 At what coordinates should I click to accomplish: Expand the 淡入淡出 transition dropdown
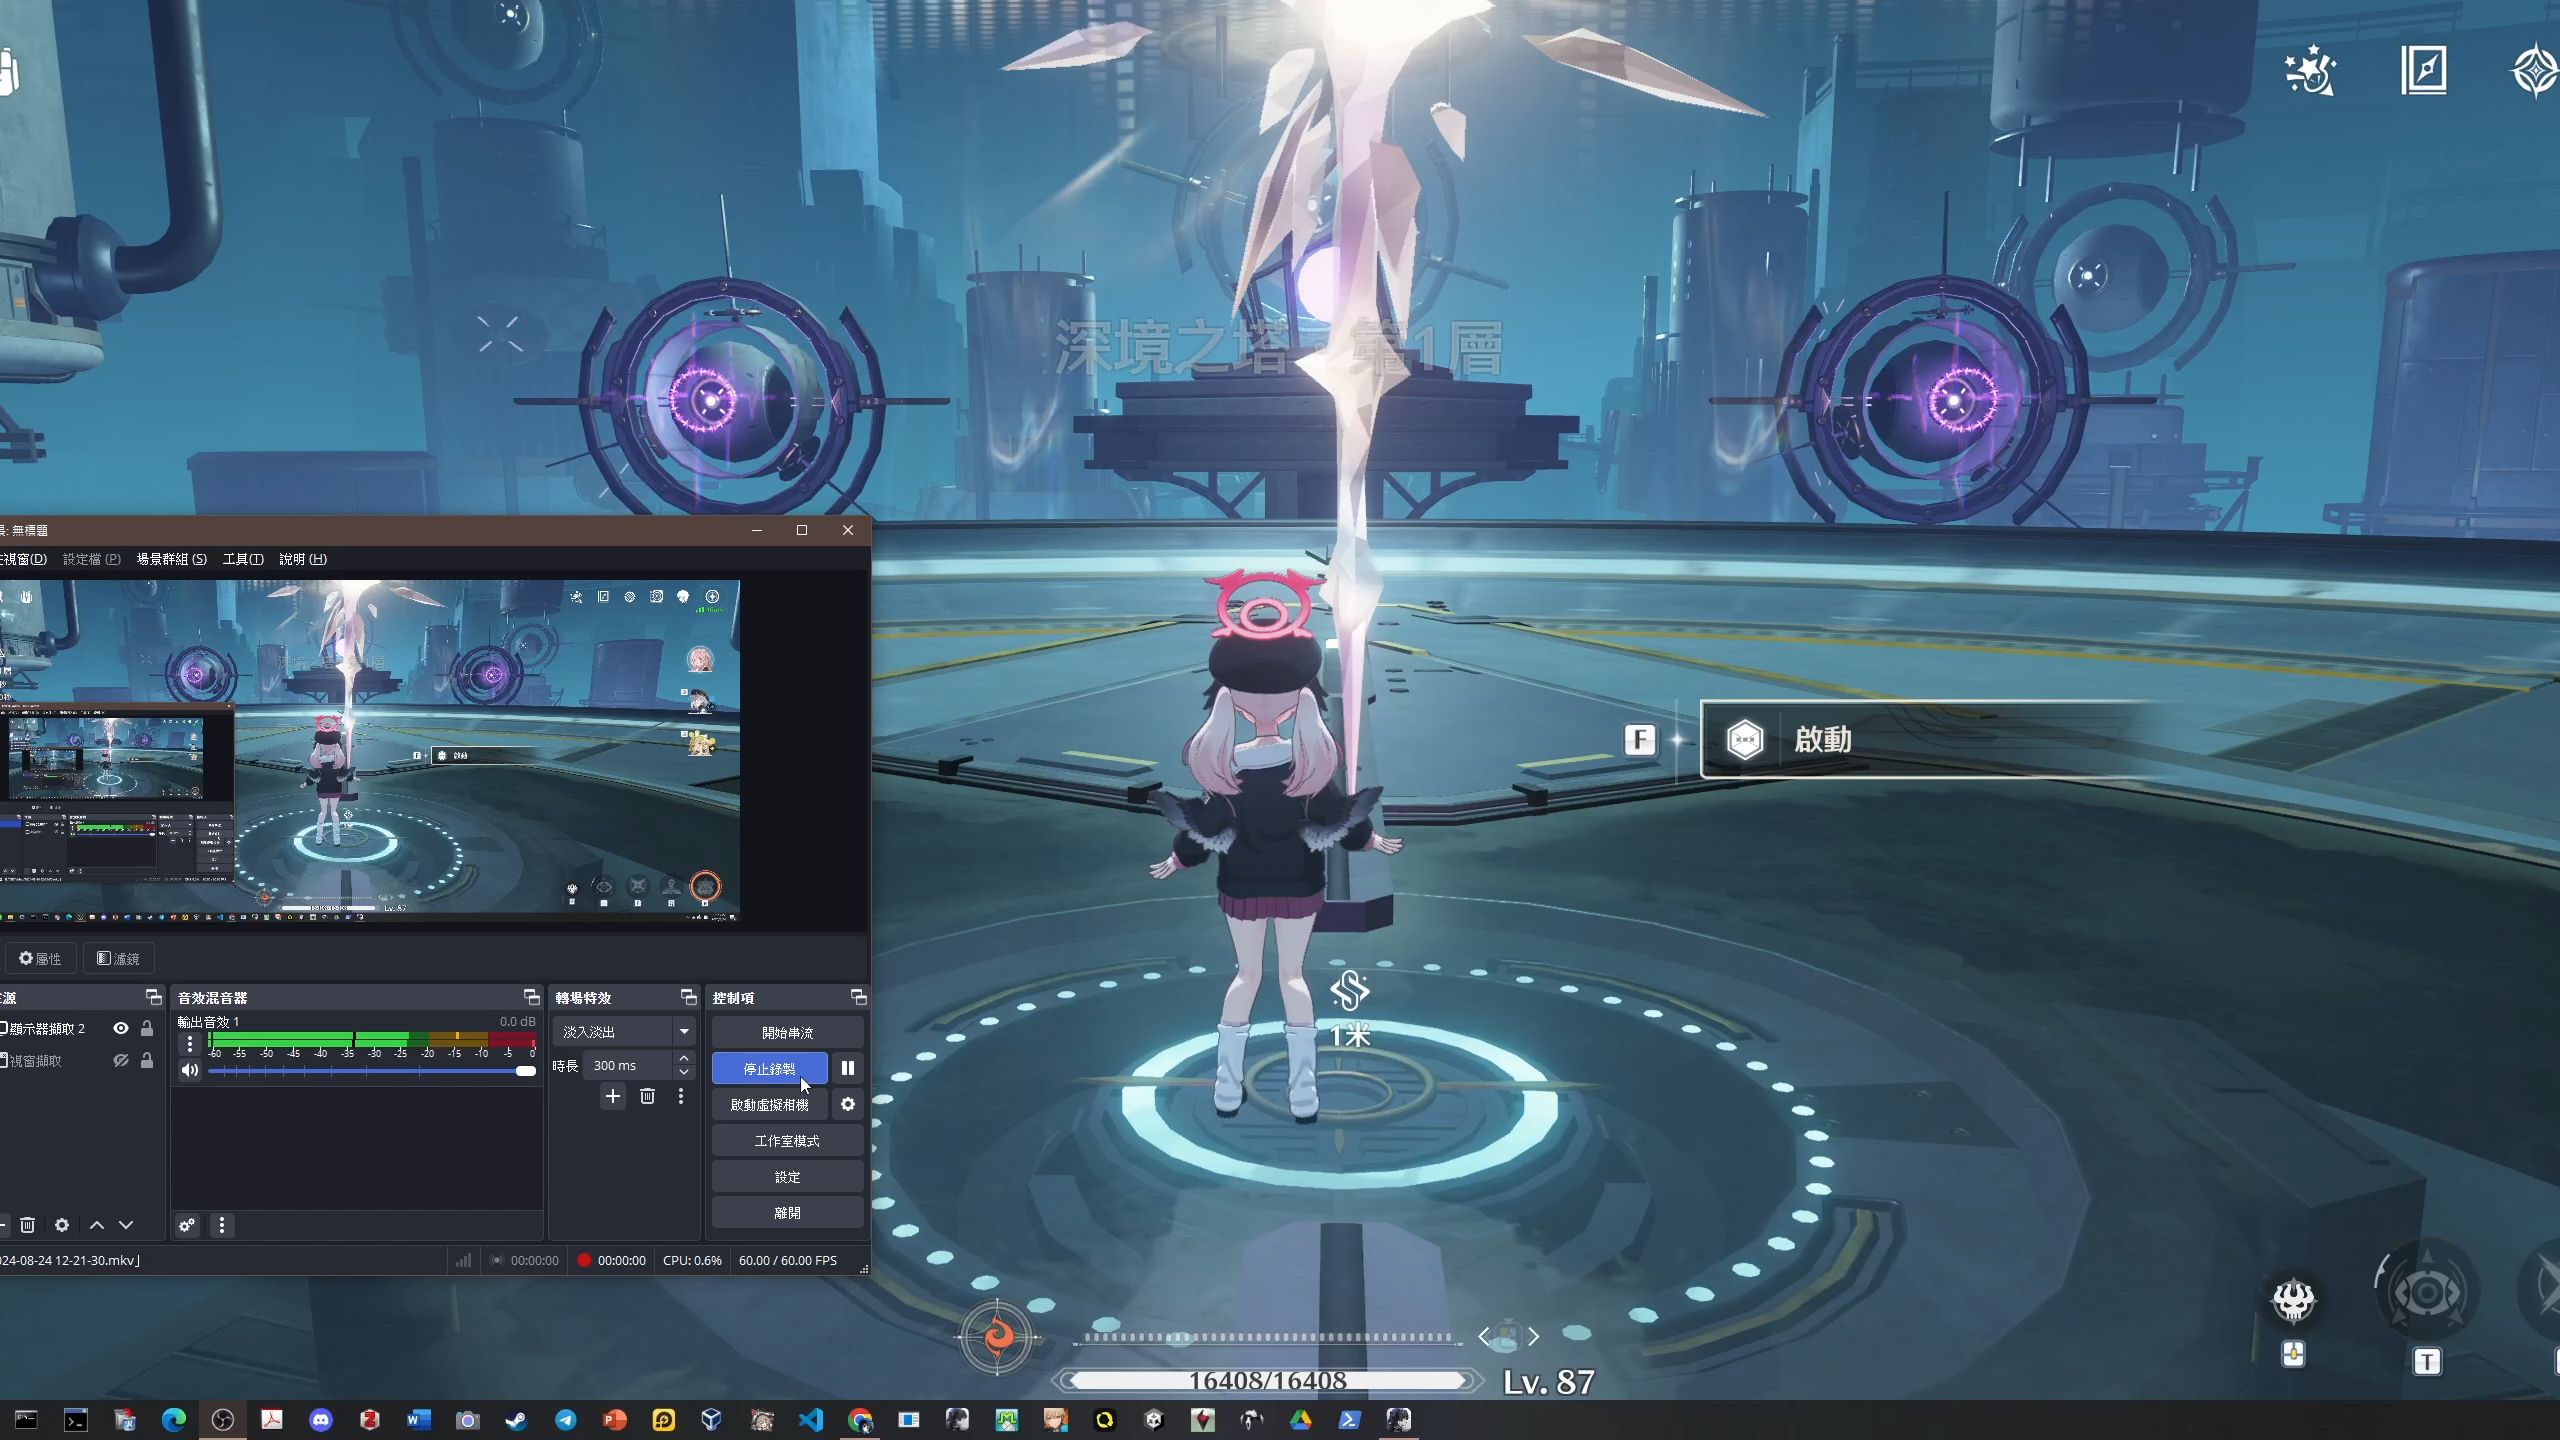coord(684,1031)
